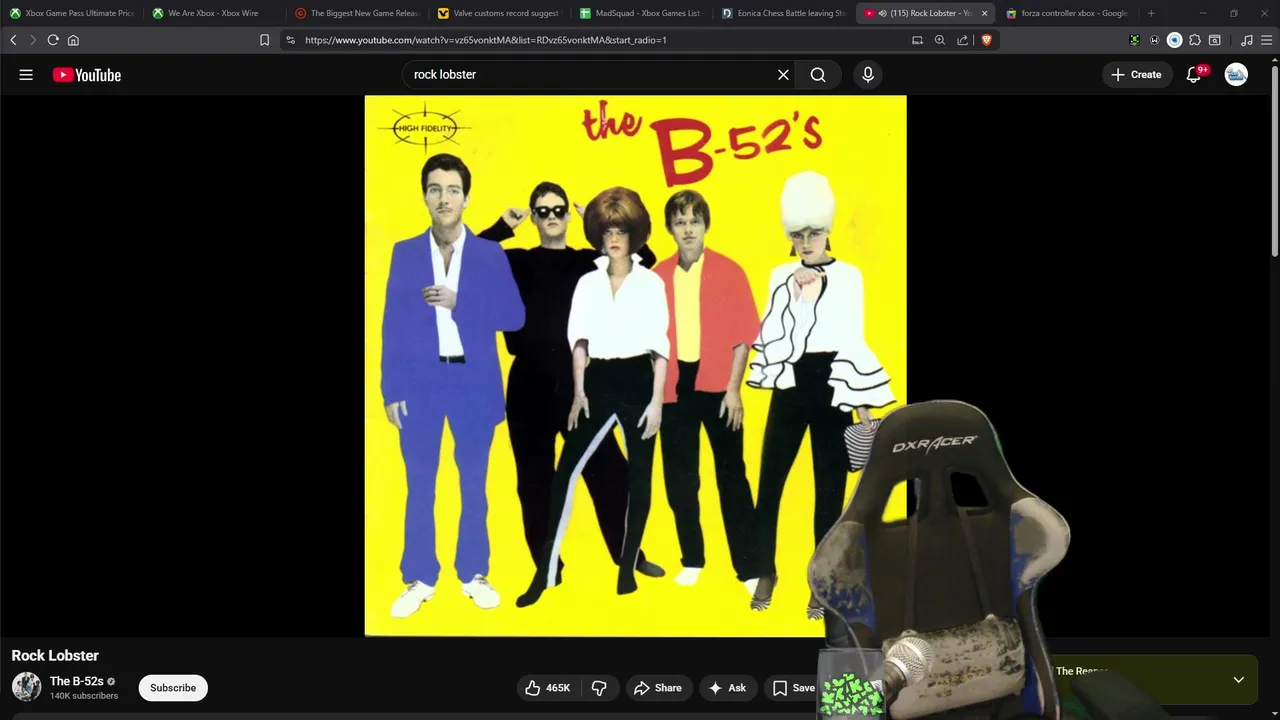Bookmark this page
Image resolution: width=1280 pixels, height=720 pixels.
264,40
